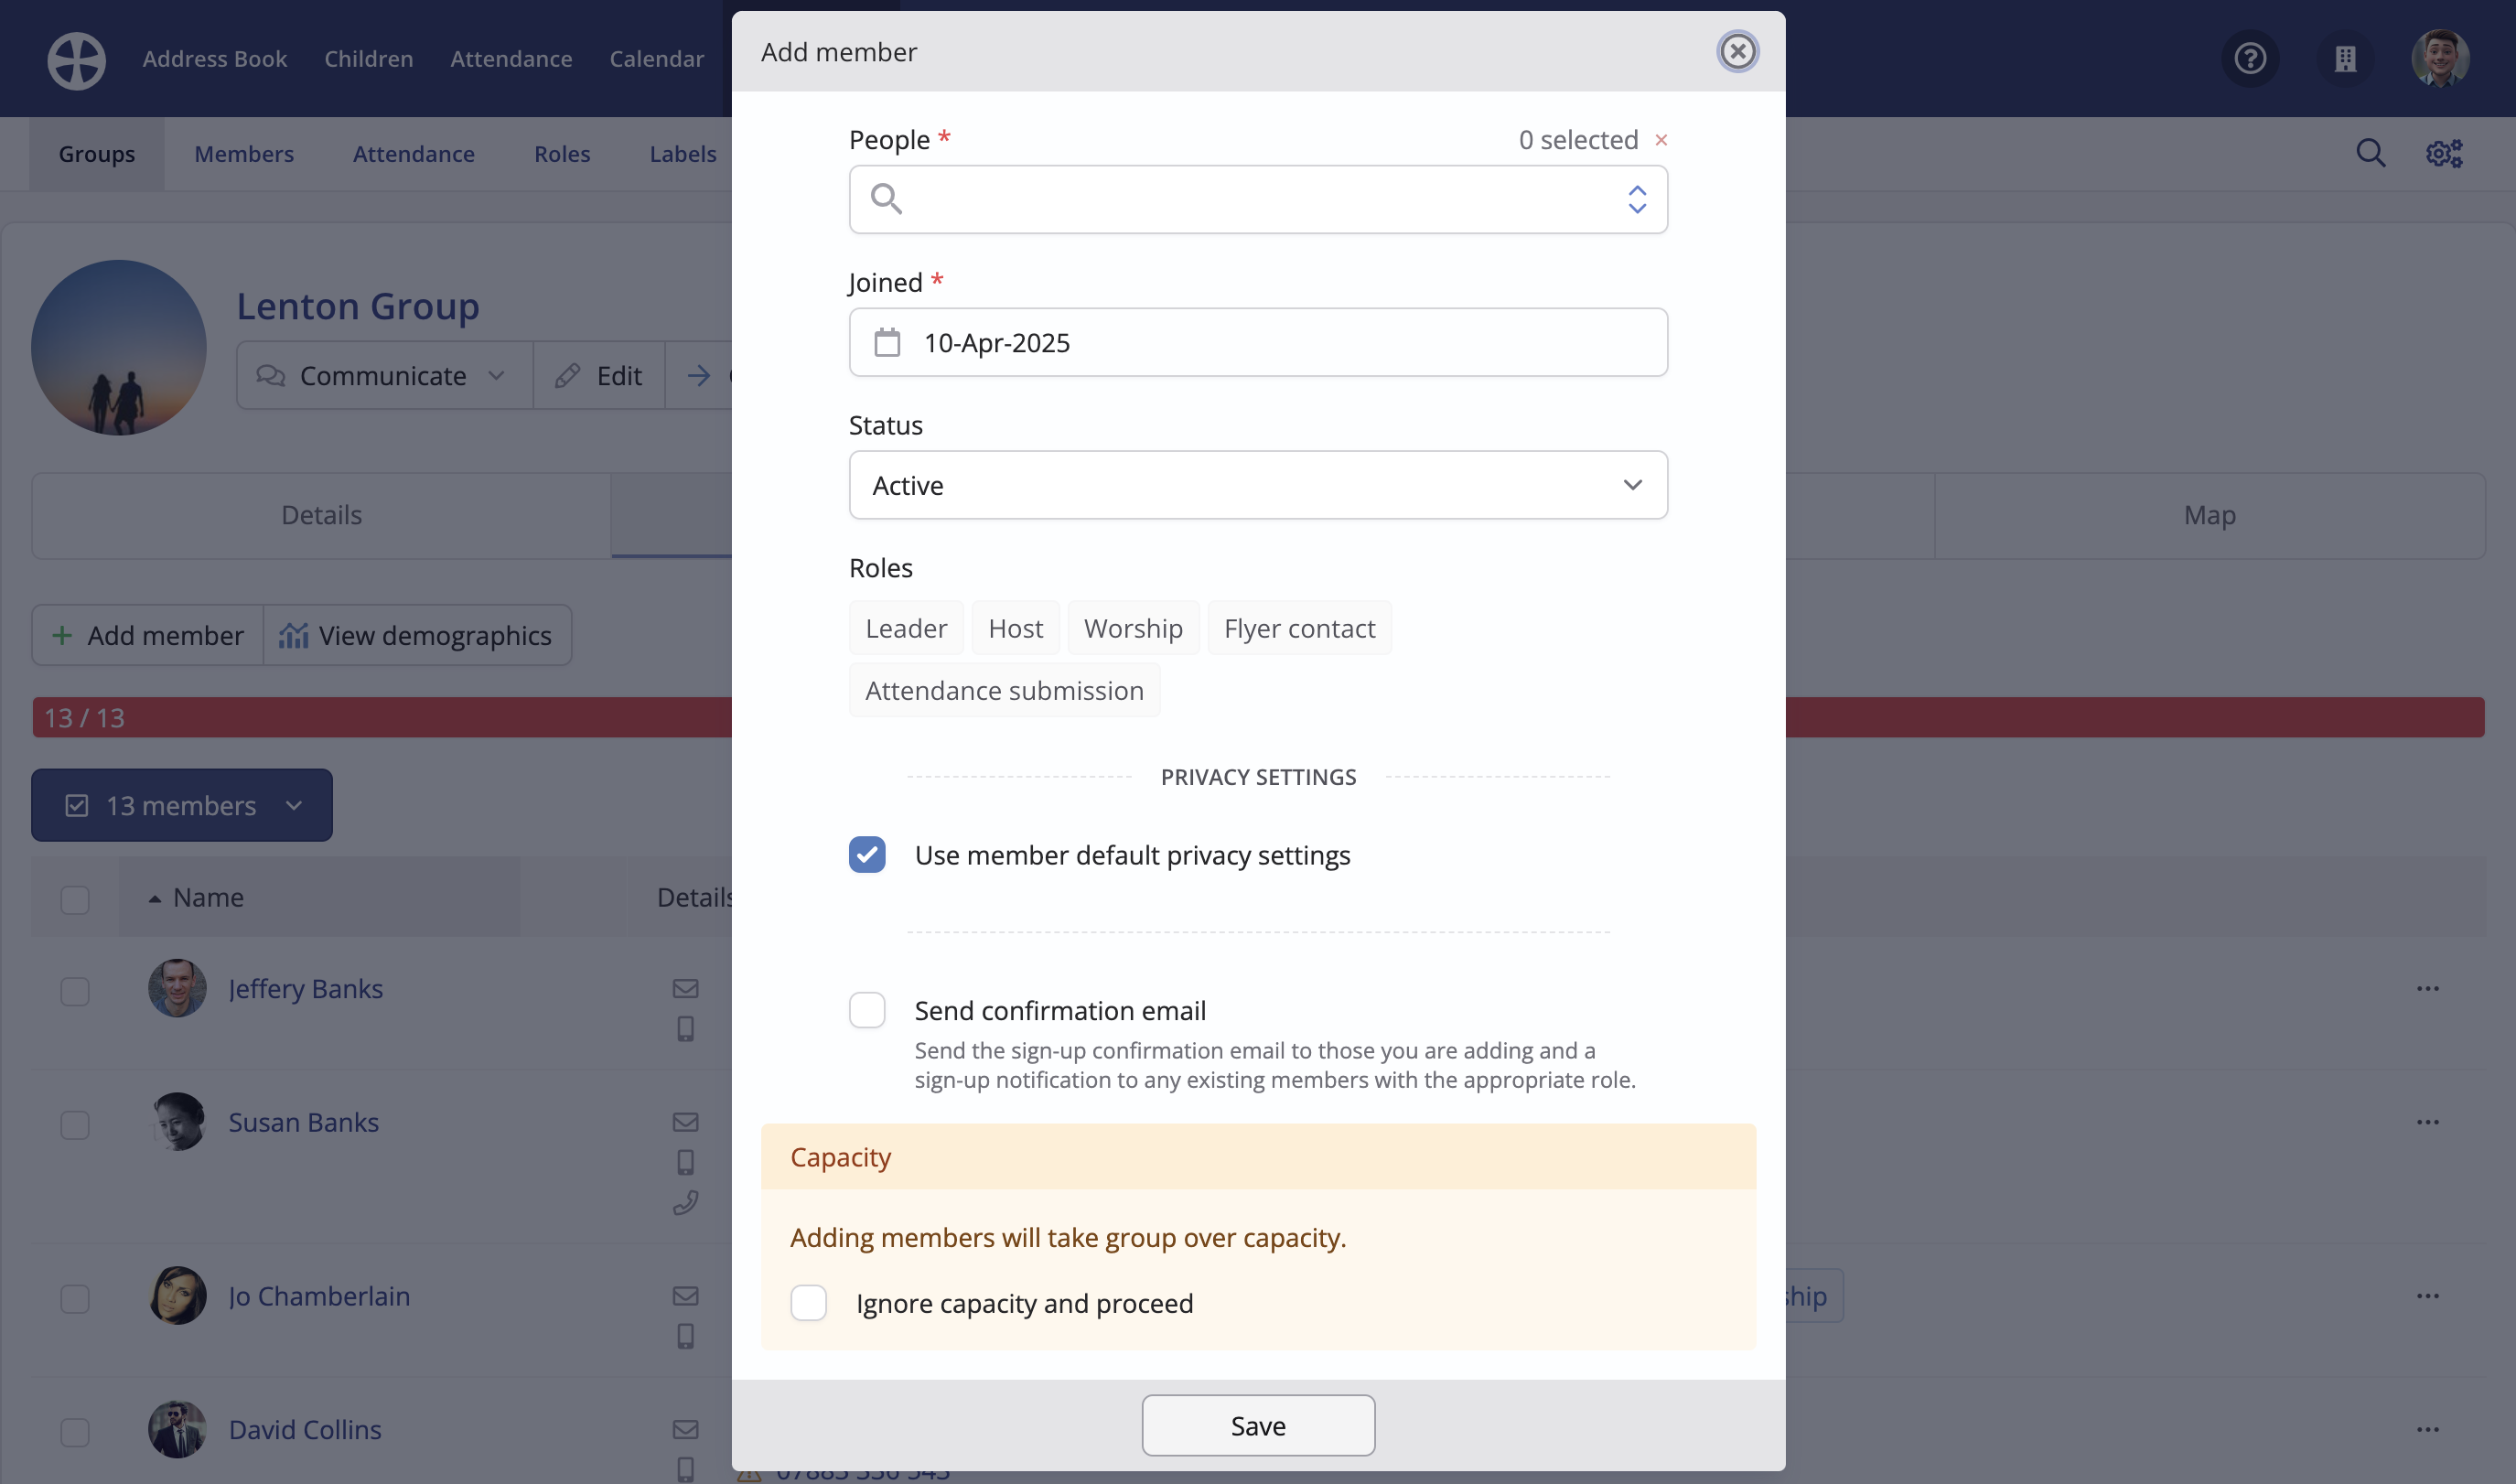Click the ChurchSuite logo icon
2516x1484 pixels.
point(76,60)
